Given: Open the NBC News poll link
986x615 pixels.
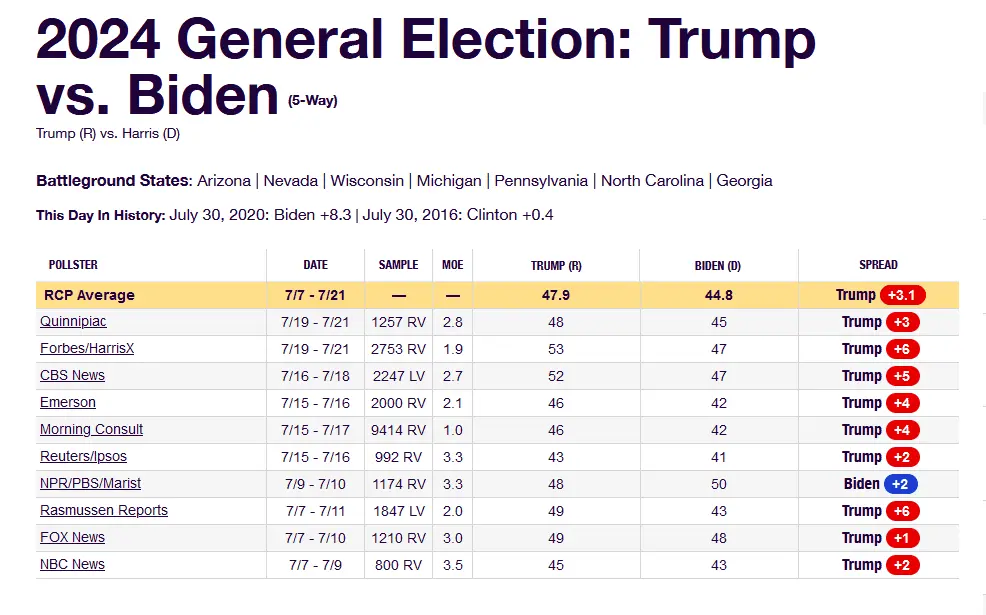Looking at the screenshot, I should 72,565.
